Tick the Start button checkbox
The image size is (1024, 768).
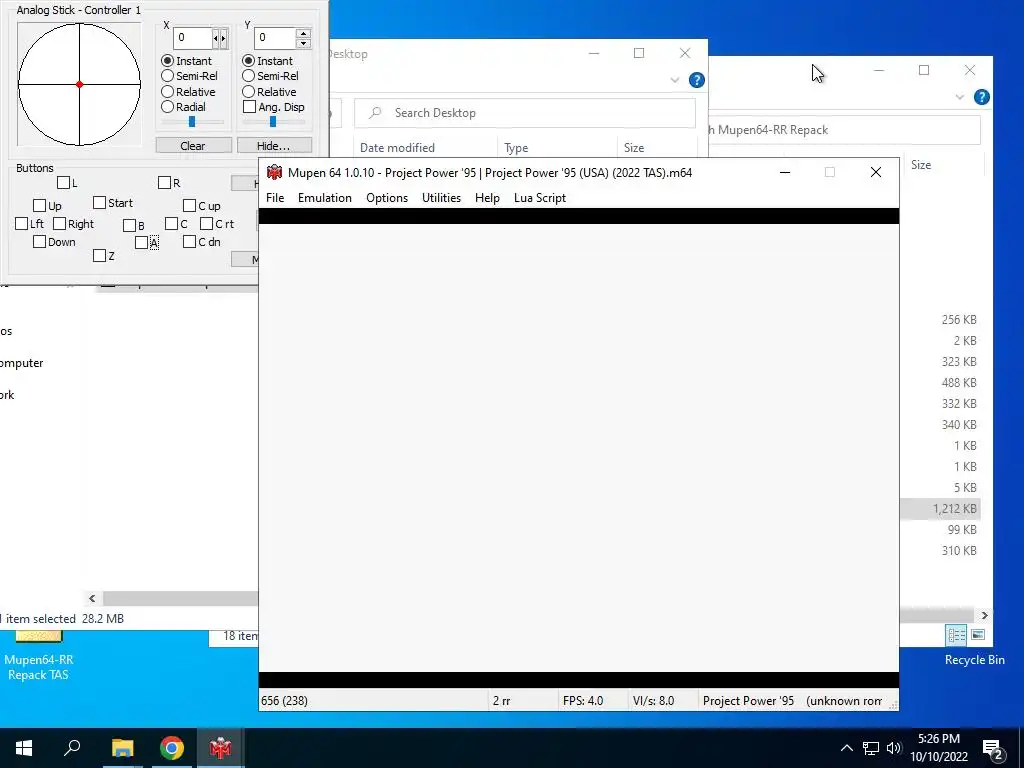[99, 203]
